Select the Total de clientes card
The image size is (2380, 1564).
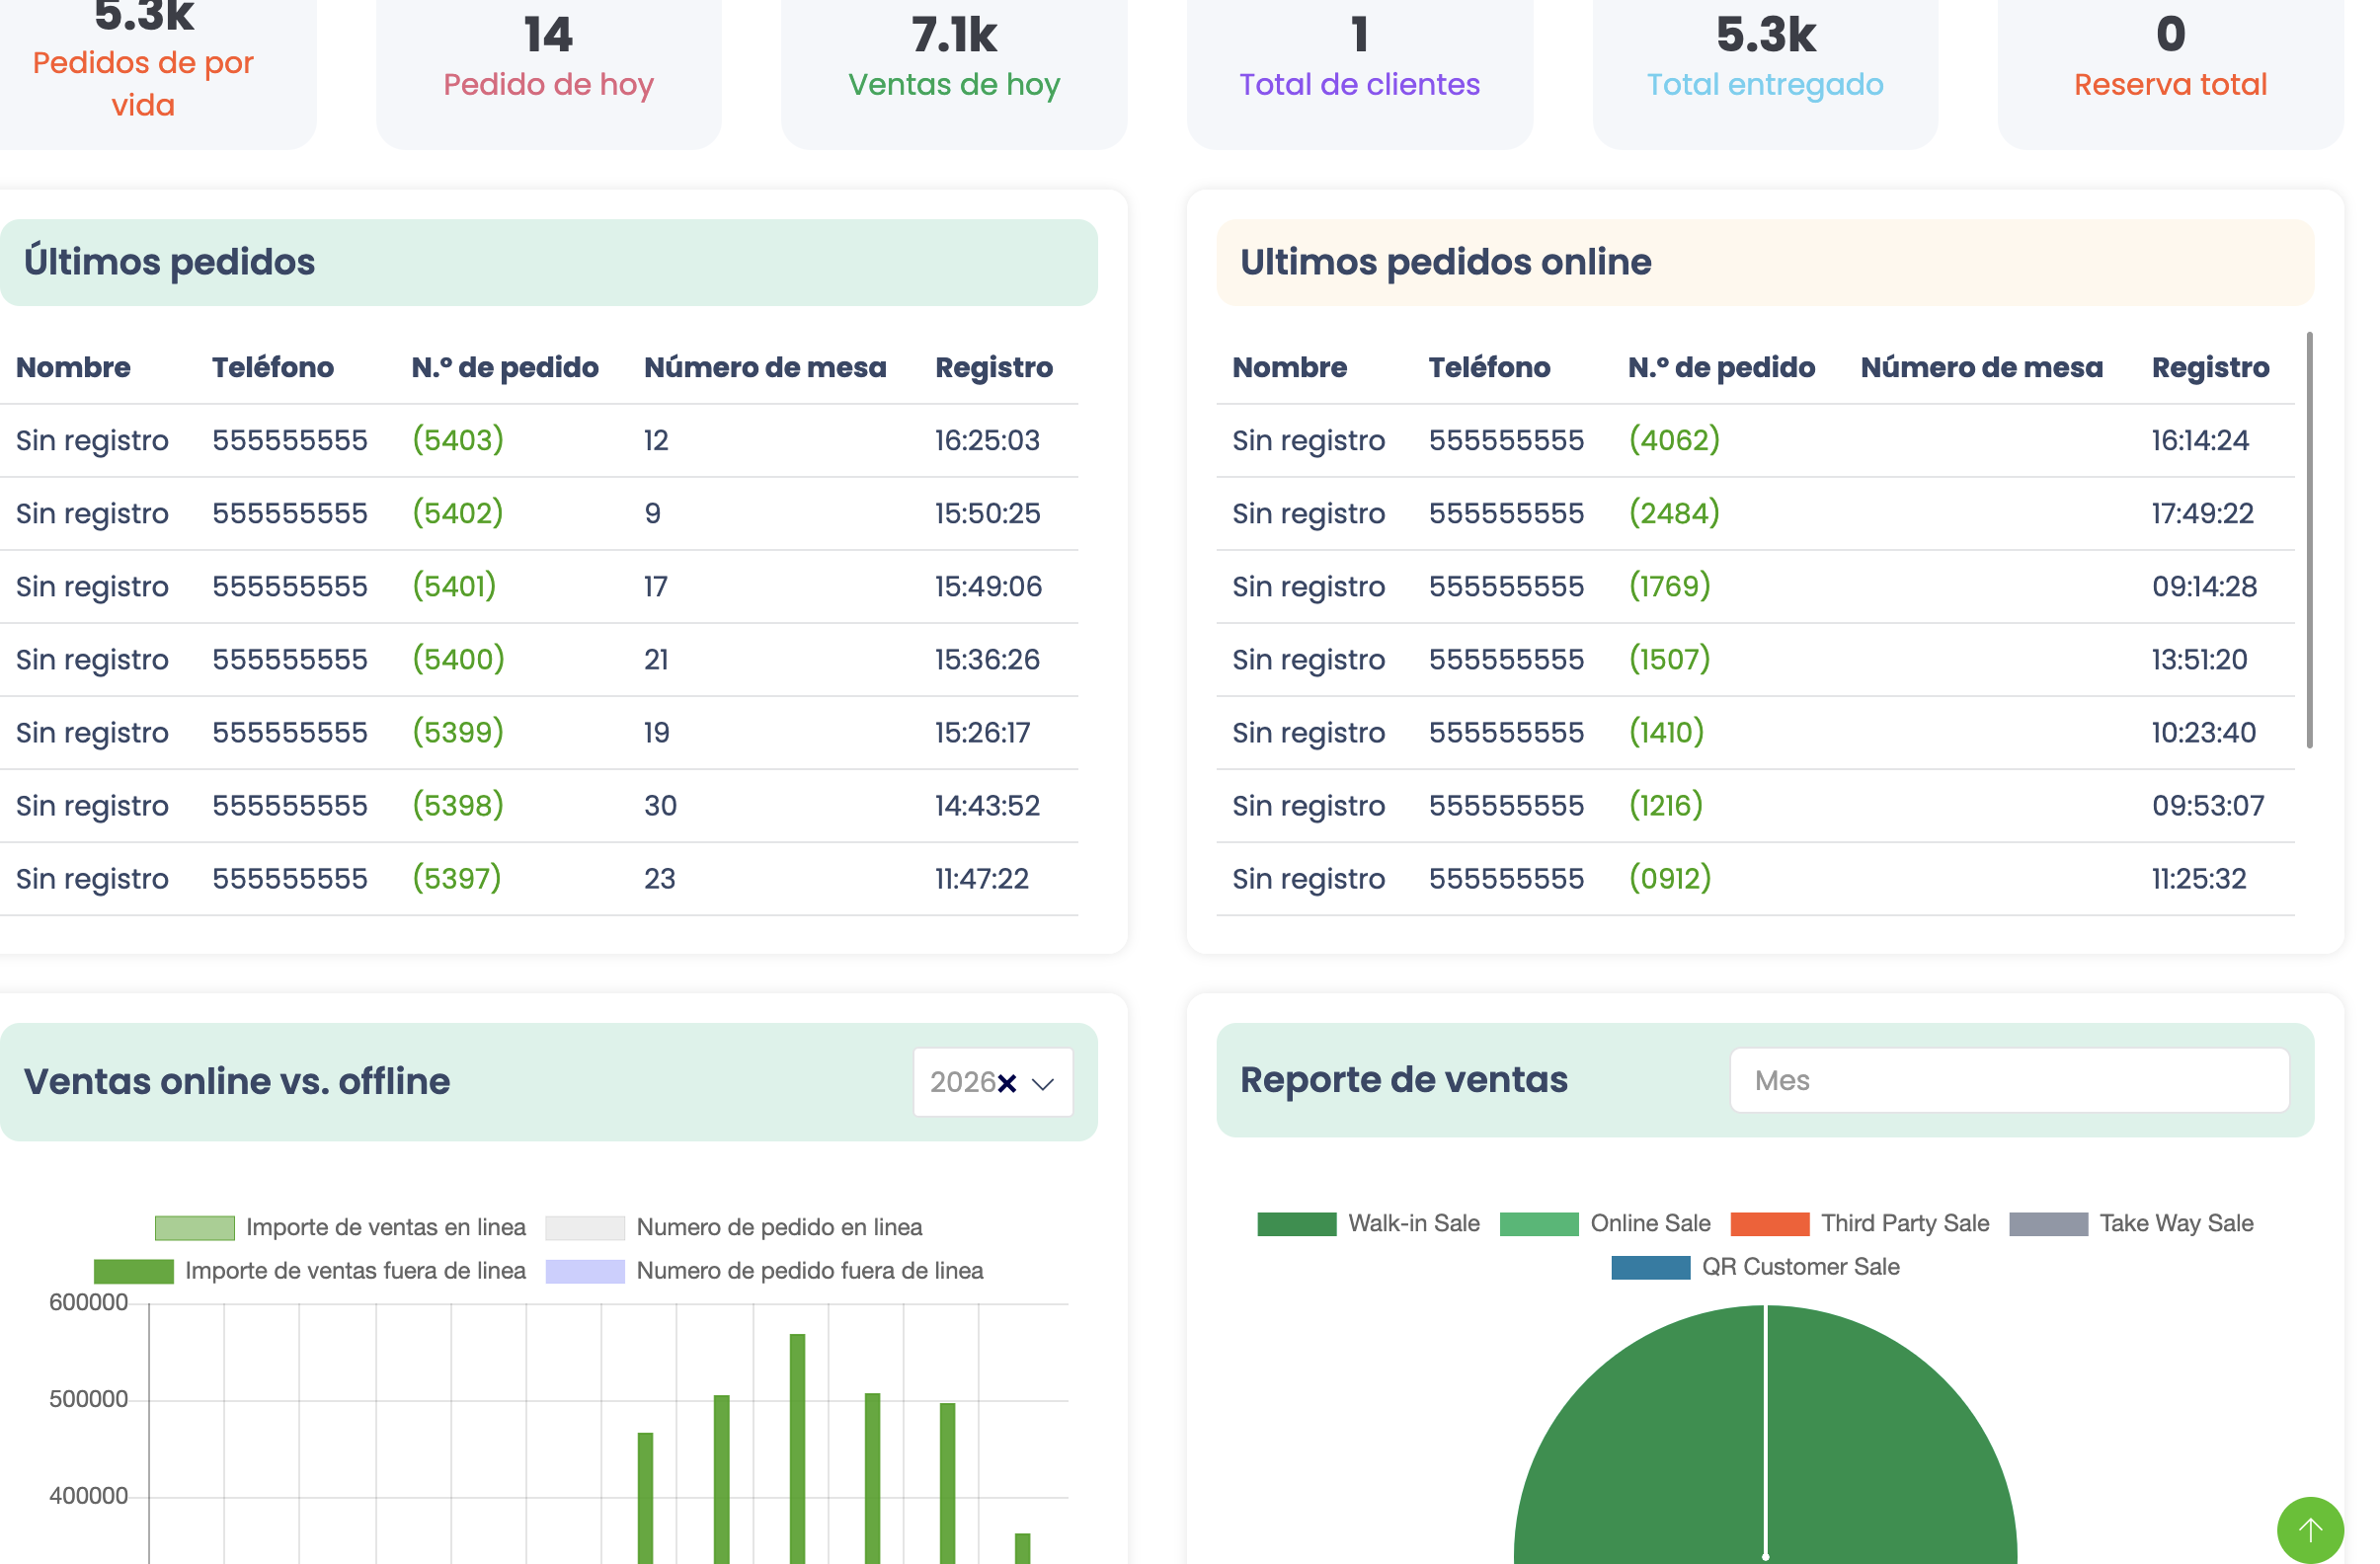click(1359, 70)
